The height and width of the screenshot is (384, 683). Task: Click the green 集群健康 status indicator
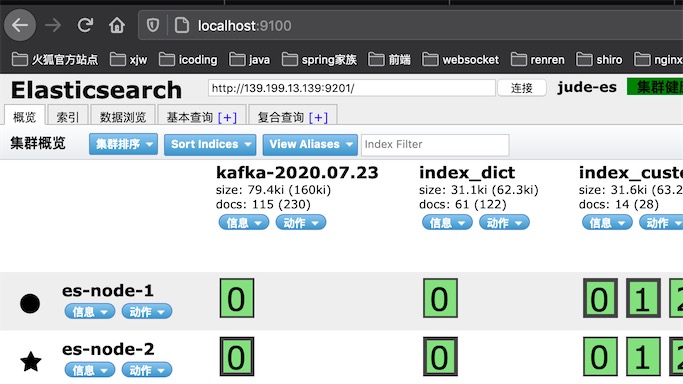[x=655, y=87]
